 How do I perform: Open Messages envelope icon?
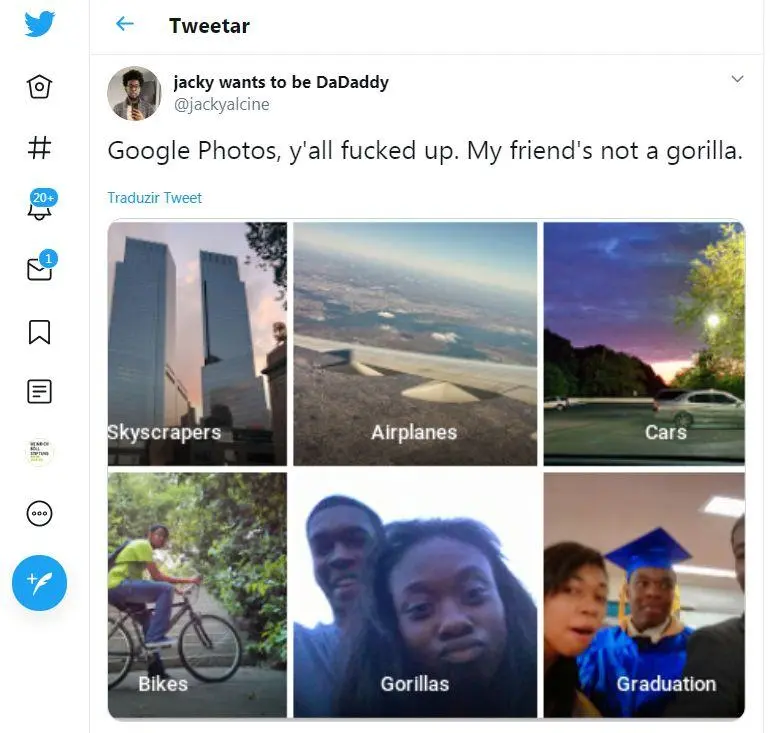(40, 269)
